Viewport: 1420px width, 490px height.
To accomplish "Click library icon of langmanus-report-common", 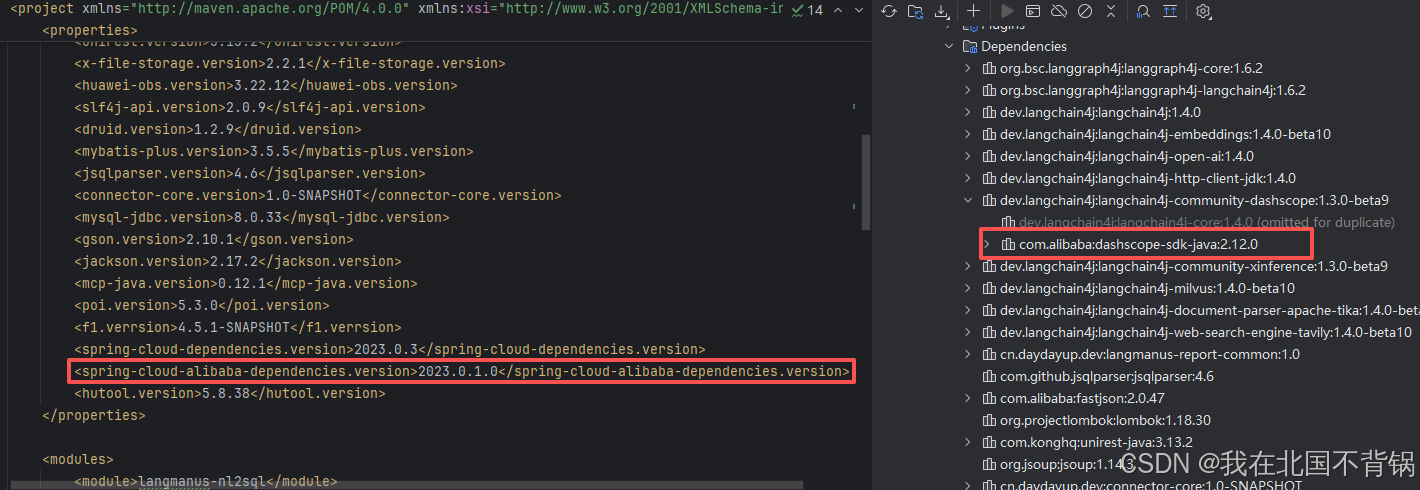I will (x=989, y=354).
